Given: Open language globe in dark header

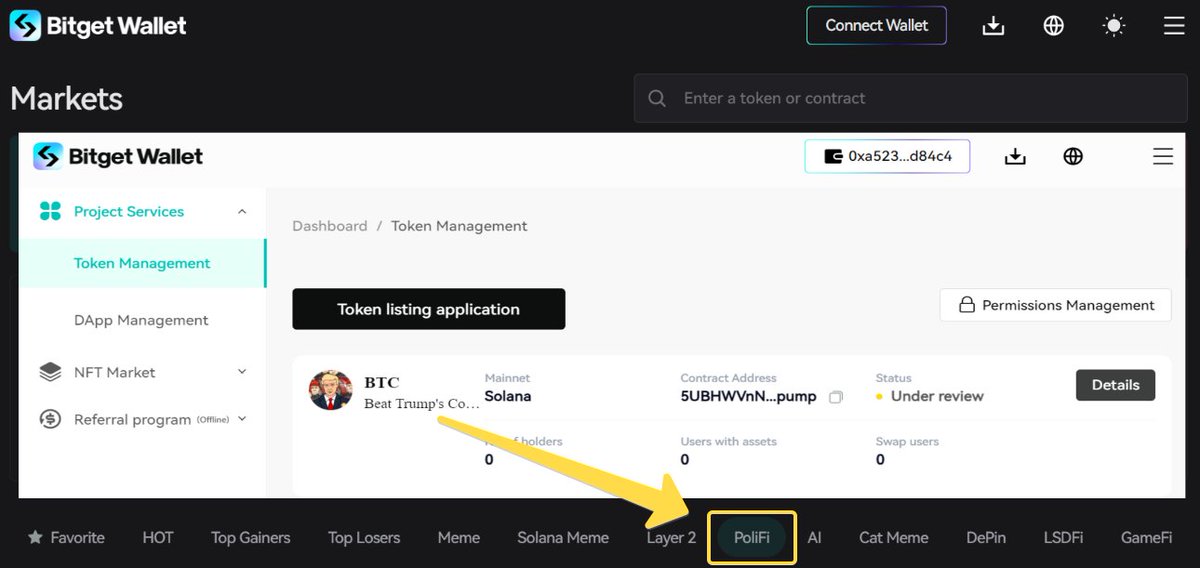Looking at the screenshot, I should tap(1053, 26).
